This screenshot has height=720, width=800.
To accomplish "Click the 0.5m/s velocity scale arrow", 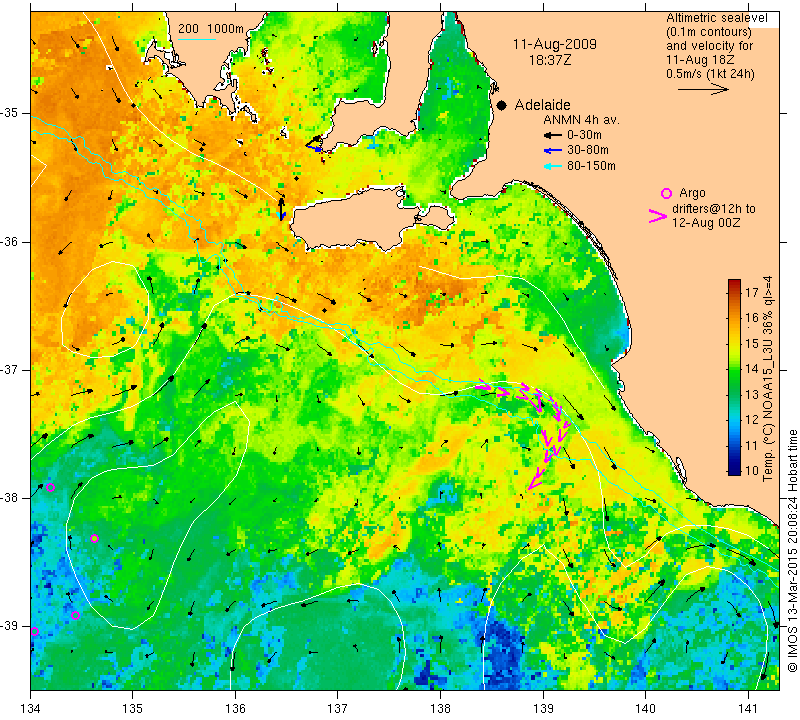I will (x=703, y=89).
